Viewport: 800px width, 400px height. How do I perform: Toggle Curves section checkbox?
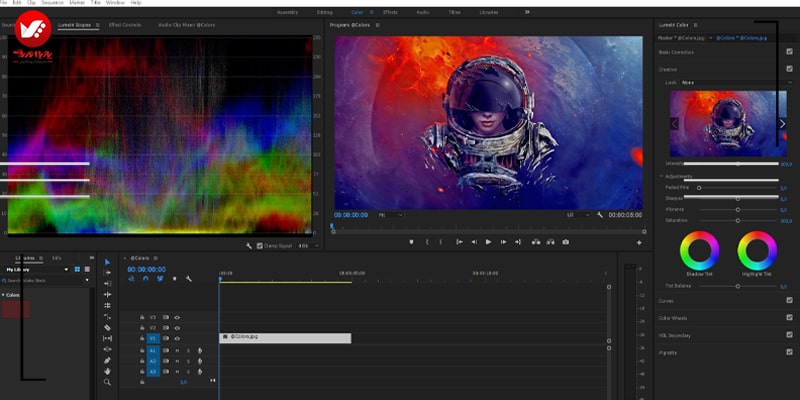pyautogui.click(x=790, y=300)
